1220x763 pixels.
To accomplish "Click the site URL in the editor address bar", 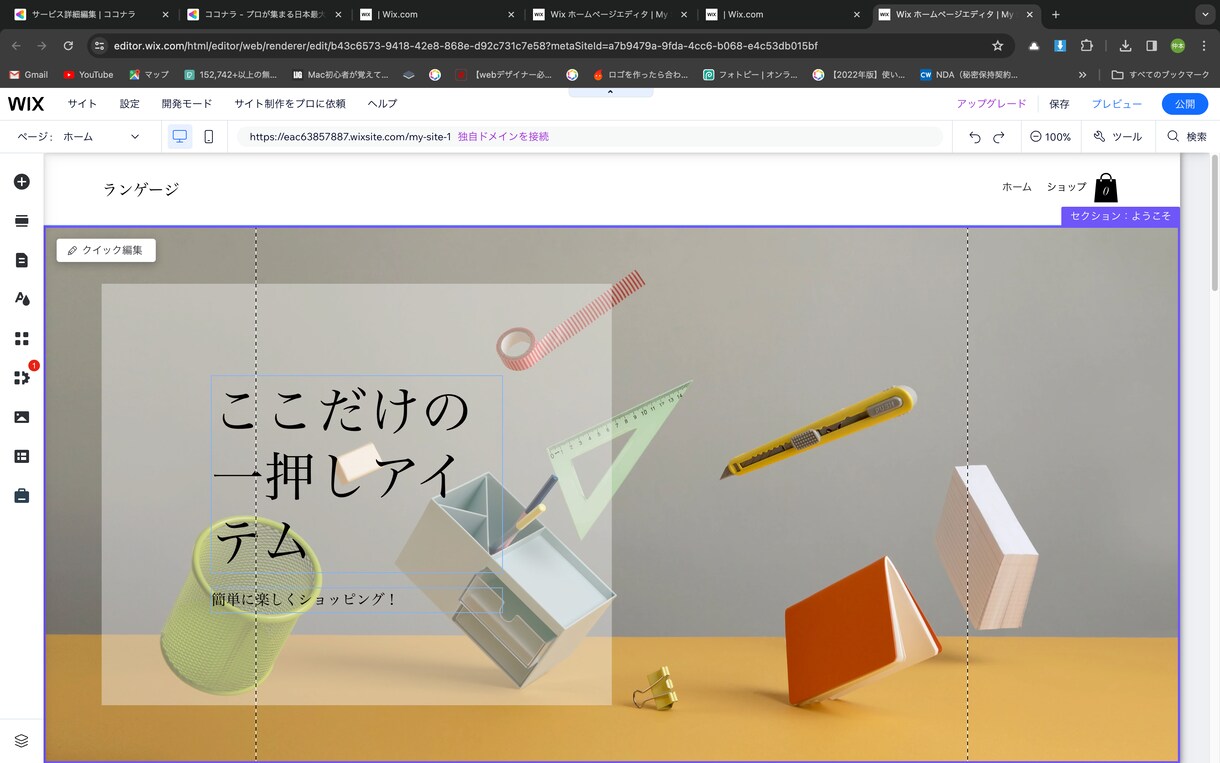I will point(350,137).
